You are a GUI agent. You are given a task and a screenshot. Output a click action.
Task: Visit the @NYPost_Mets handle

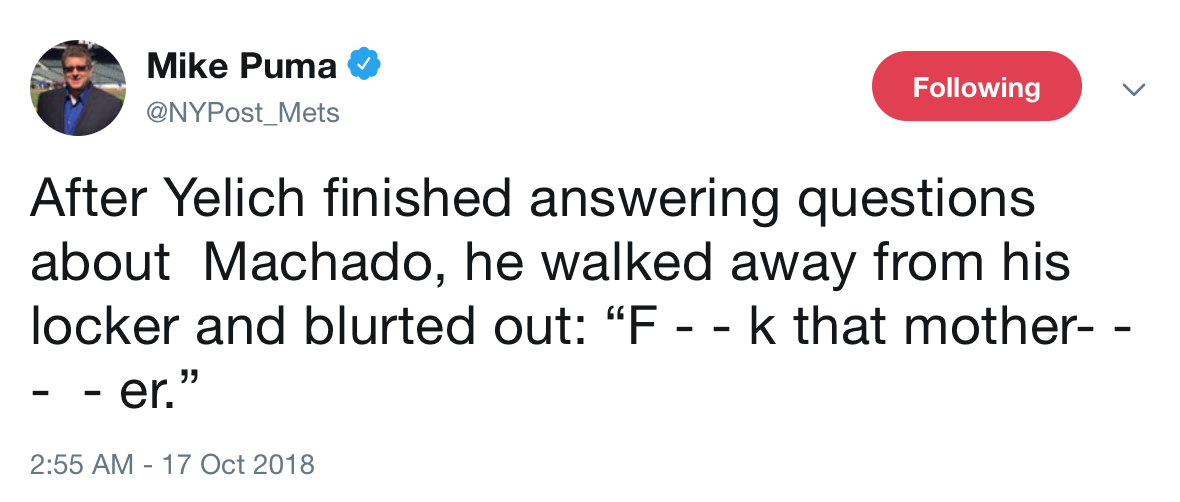point(243,114)
